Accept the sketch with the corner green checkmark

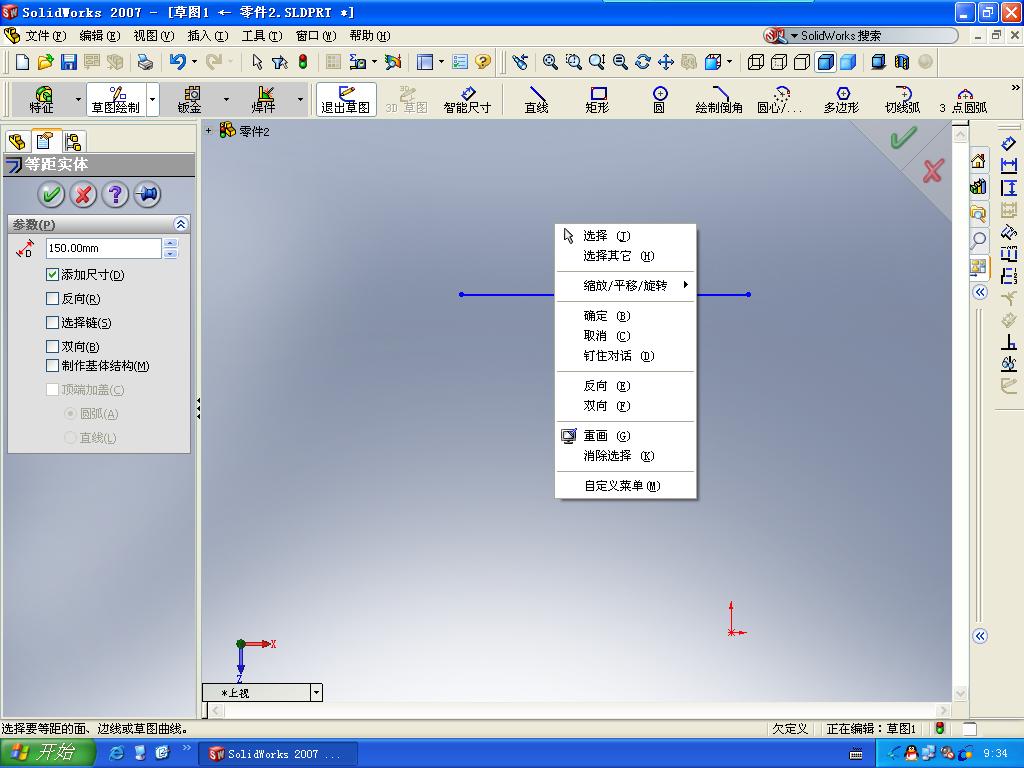904,138
